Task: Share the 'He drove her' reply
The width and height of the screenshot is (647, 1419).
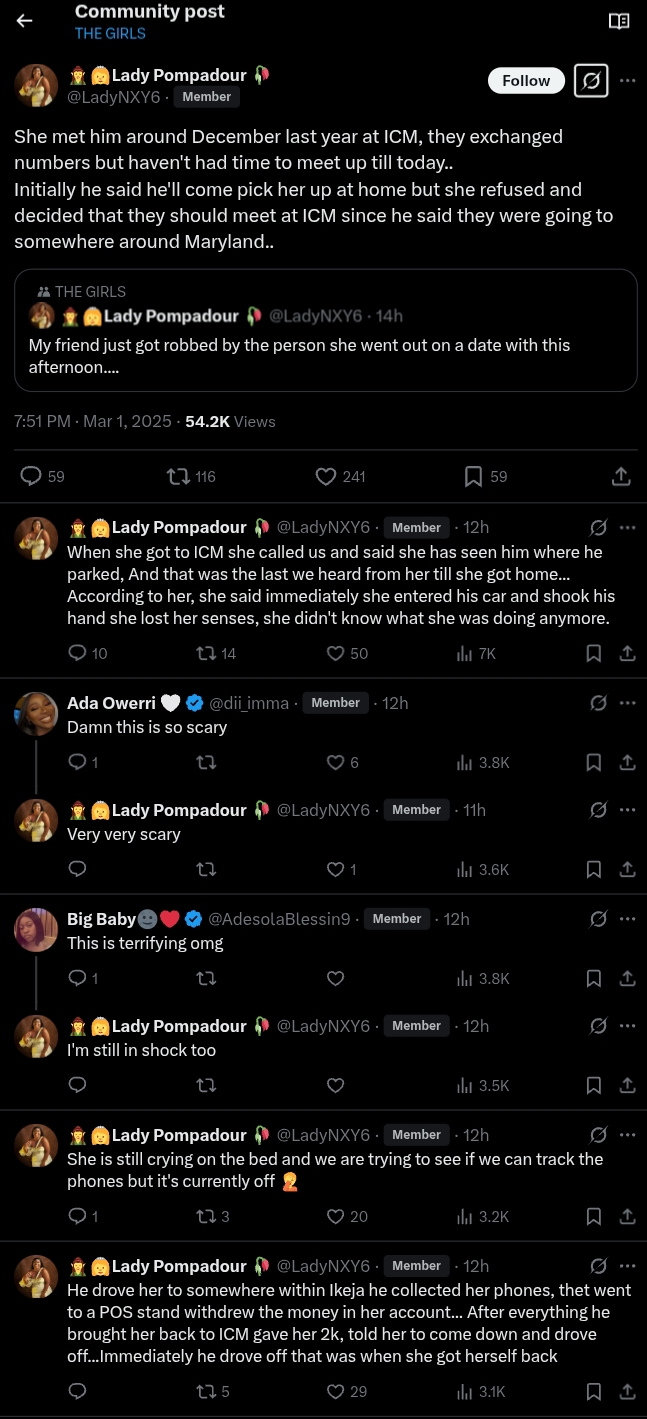Action: click(627, 1391)
